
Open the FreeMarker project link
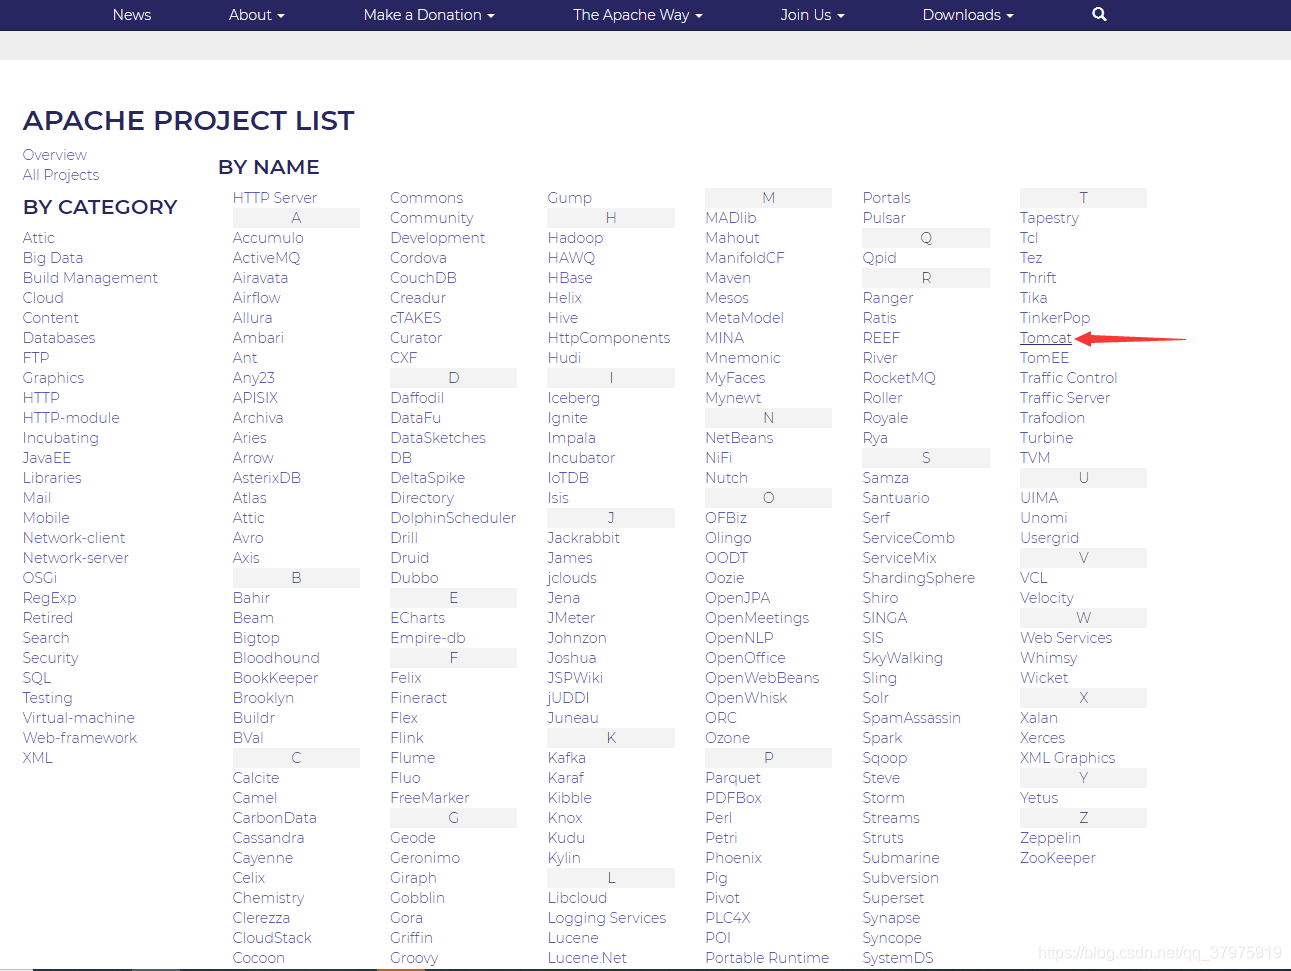pyautogui.click(x=430, y=798)
